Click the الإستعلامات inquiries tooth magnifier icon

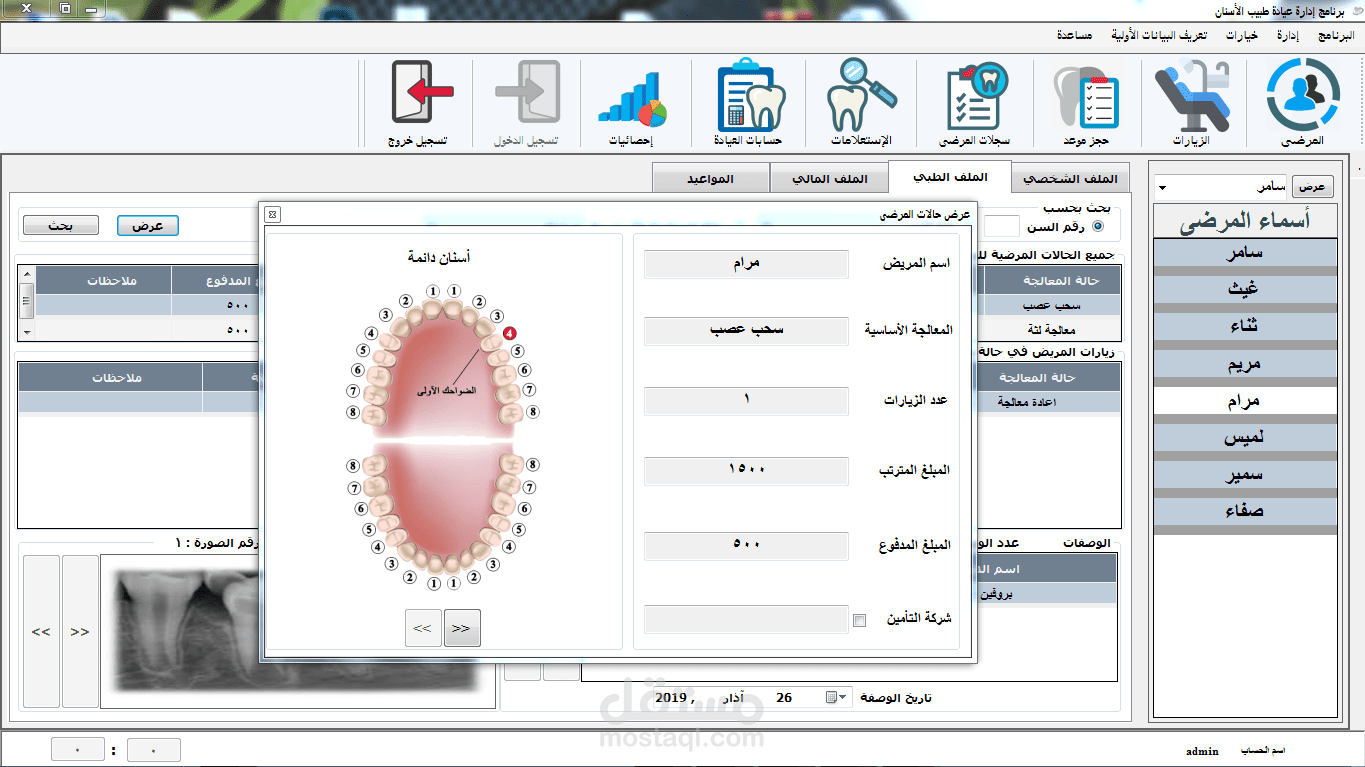point(862,102)
